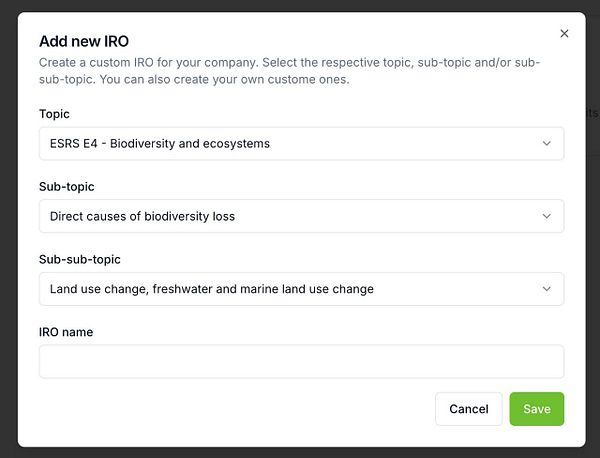This screenshot has width=600, height=458.
Task: Open the Sub-sub-topic dropdown
Action: click(x=301, y=289)
